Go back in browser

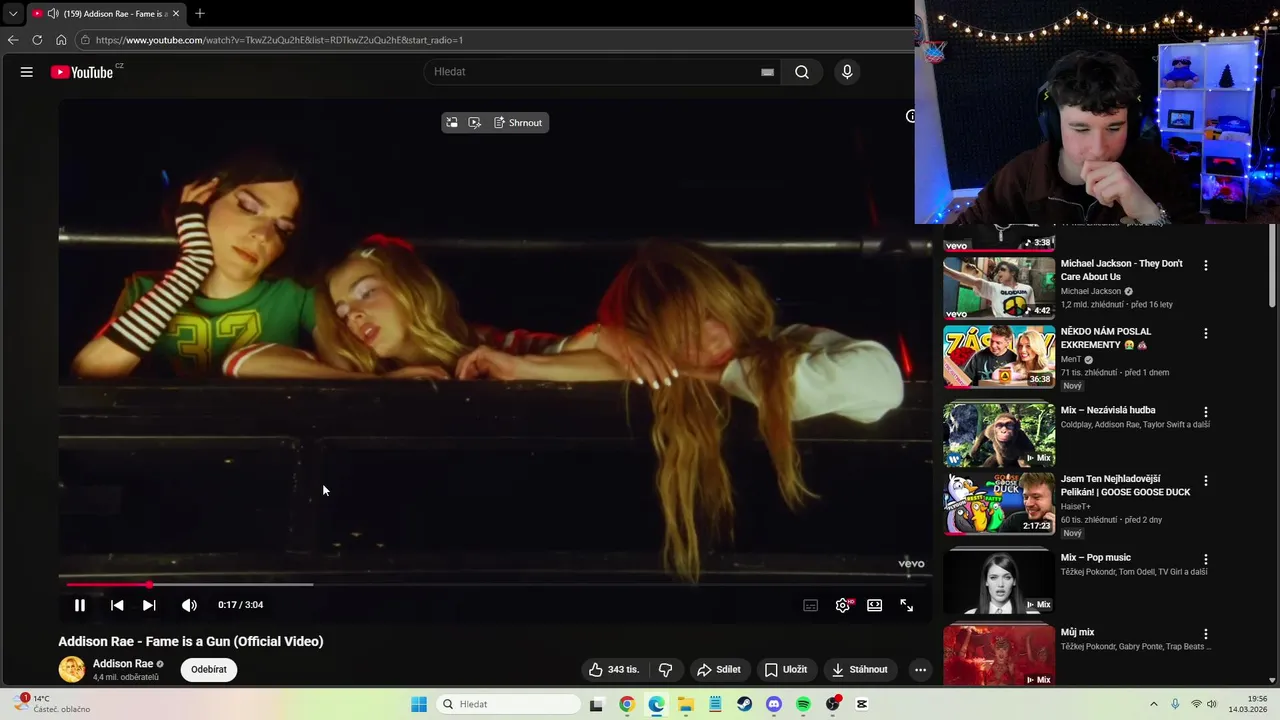(13, 40)
